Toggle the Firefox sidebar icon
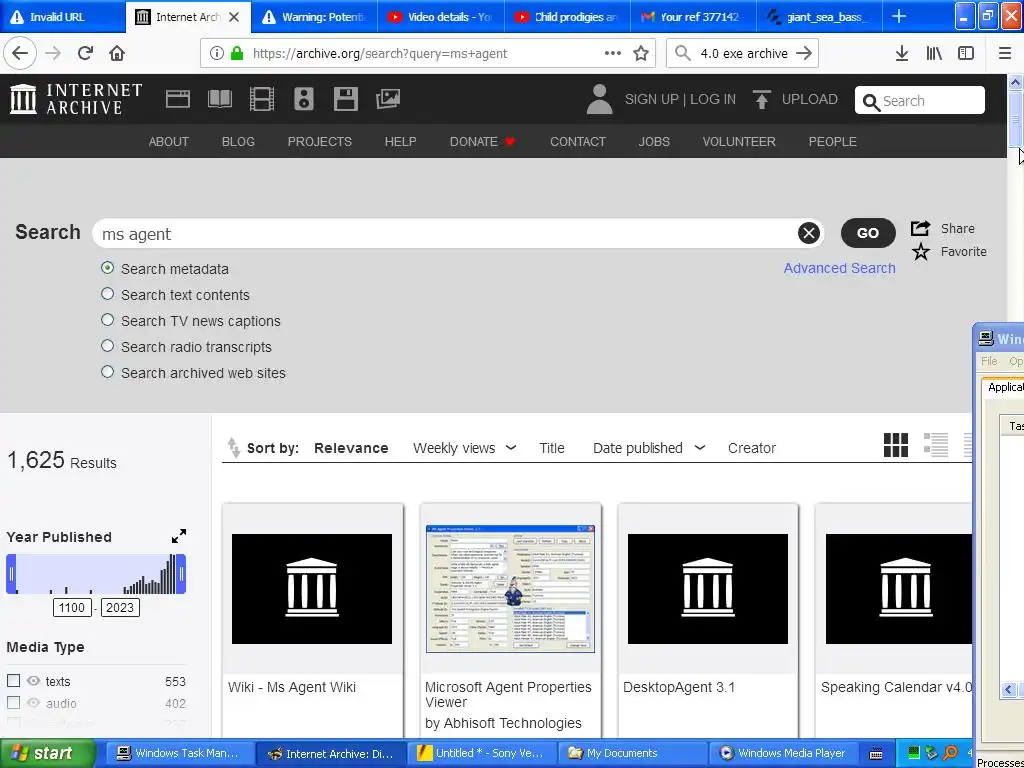1024x768 pixels. point(966,54)
